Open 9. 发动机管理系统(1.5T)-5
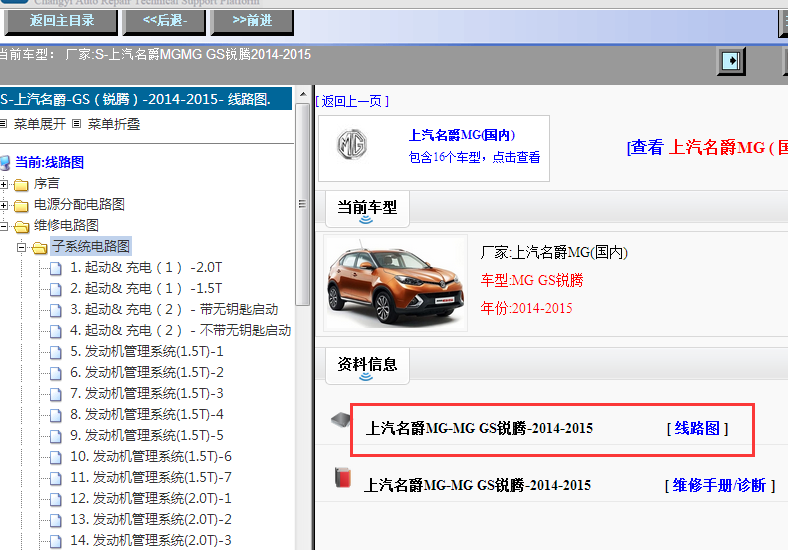The image size is (788, 550). [147, 435]
